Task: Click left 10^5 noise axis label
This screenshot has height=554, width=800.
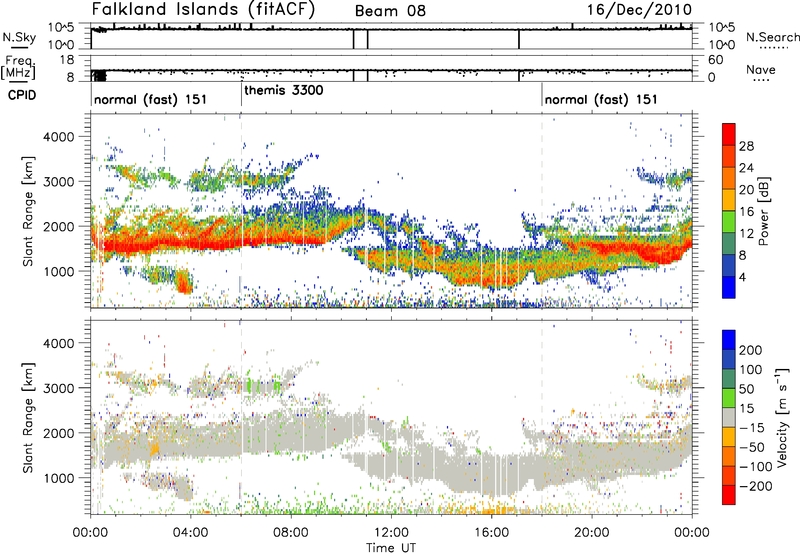Action: click(61, 27)
